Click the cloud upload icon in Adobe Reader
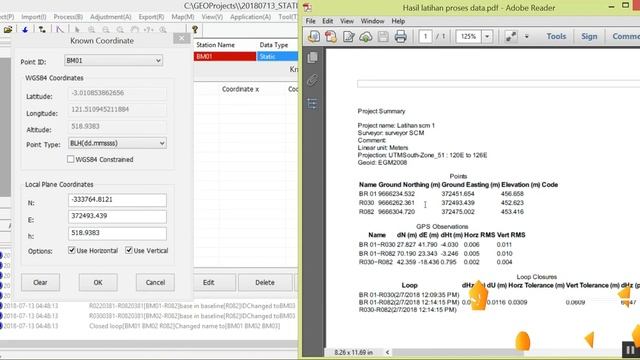640x360 pixels. [x=366, y=36]
